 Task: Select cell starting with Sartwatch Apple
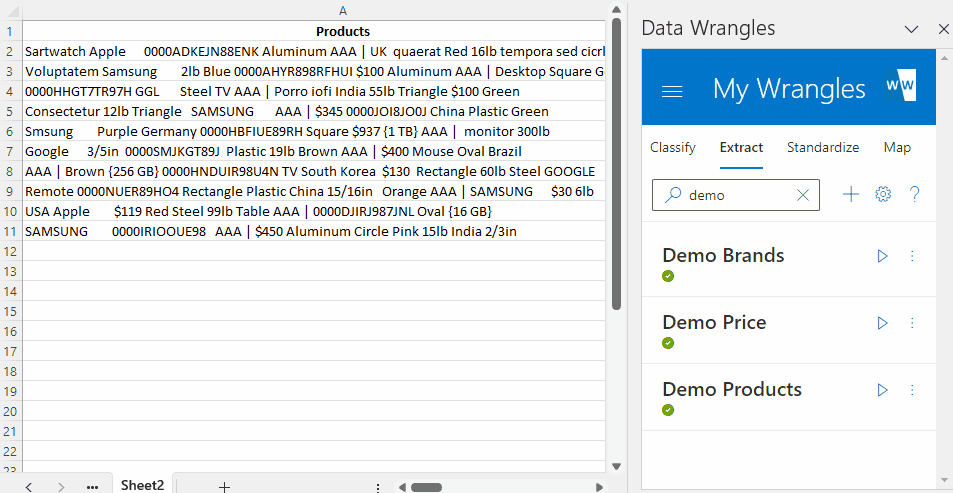point(314,51)
